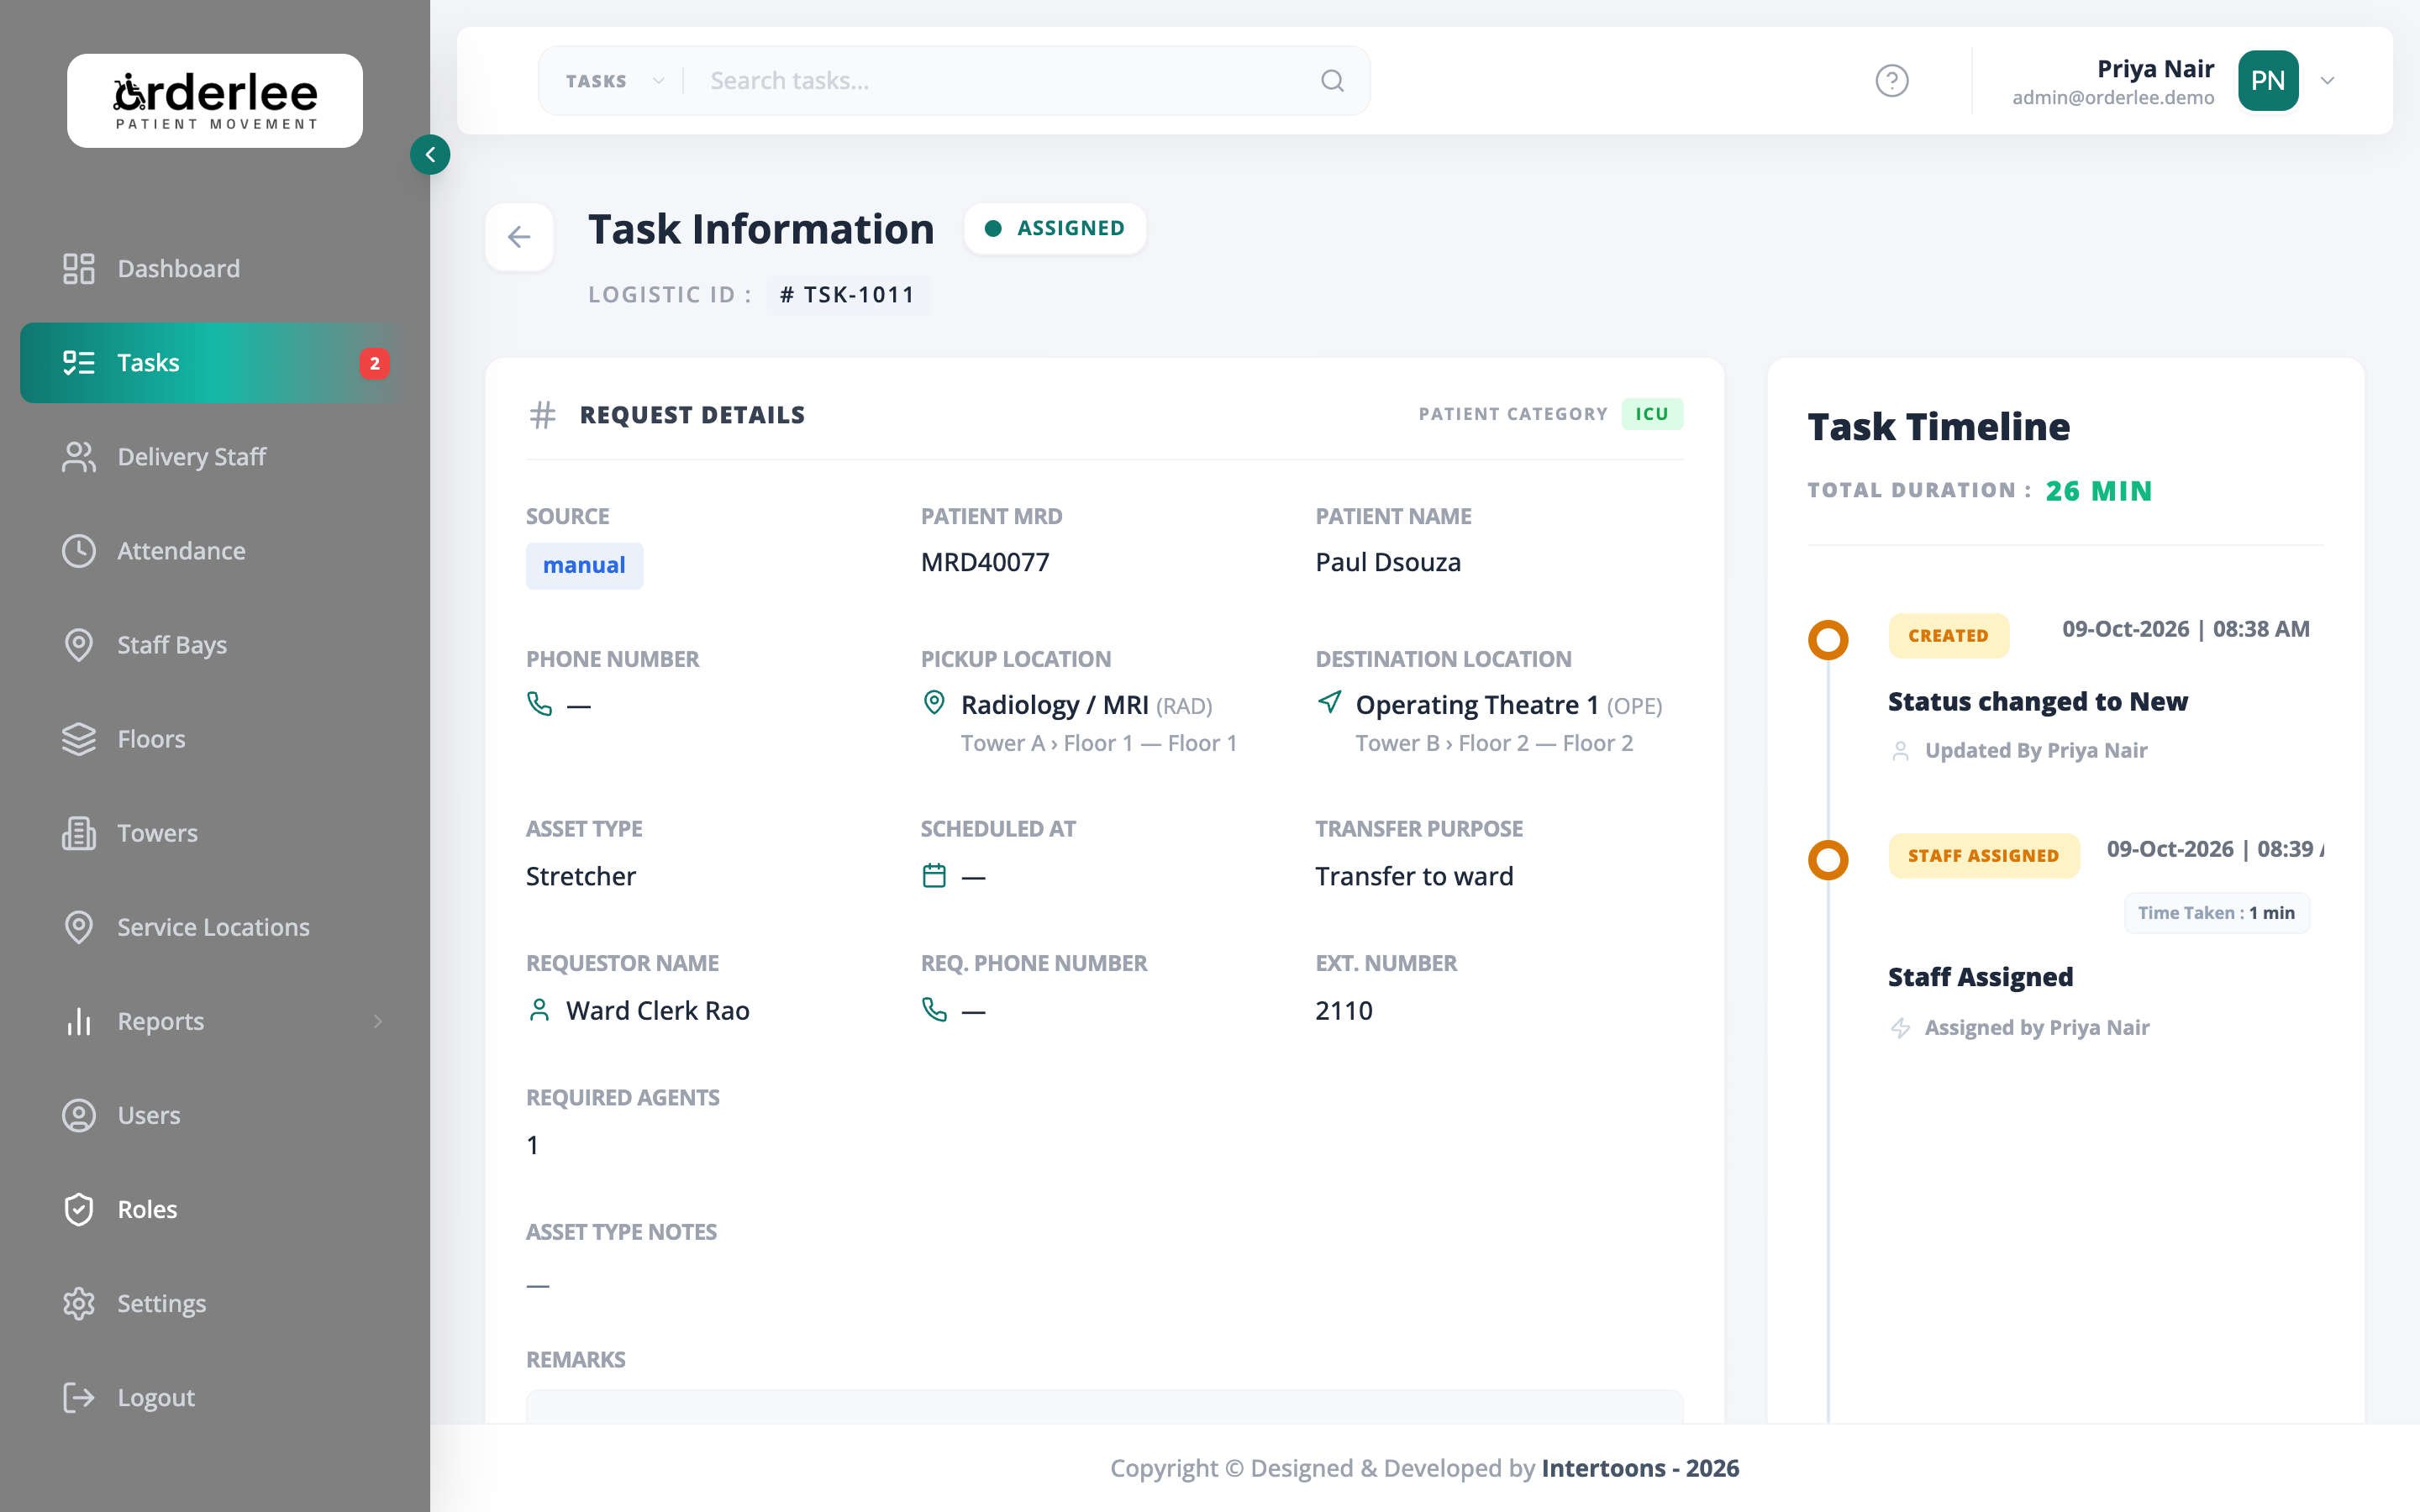Click the Intertoons footer link
The height and width of the screenshot is (1512, 2420).
1640,1467
